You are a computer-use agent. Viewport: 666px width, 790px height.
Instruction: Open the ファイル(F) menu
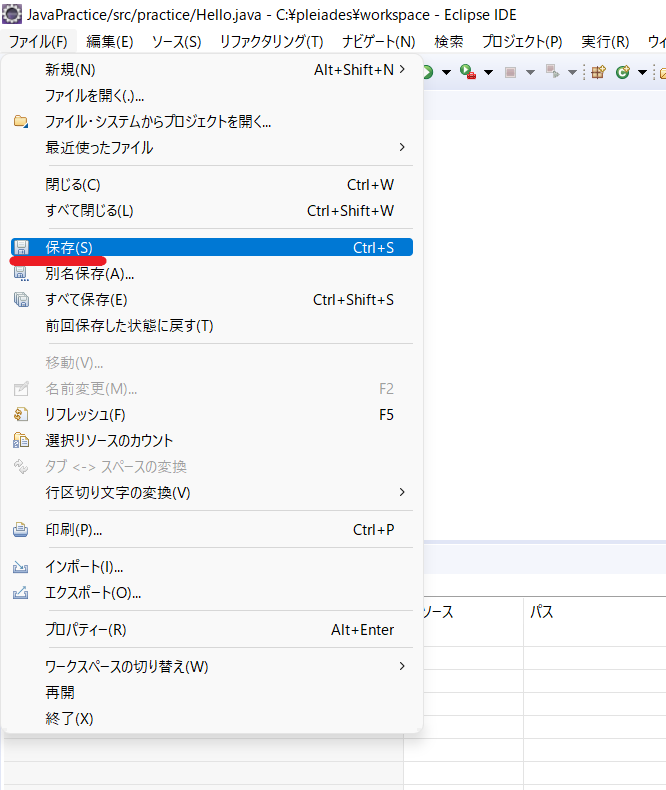[38, 41]
